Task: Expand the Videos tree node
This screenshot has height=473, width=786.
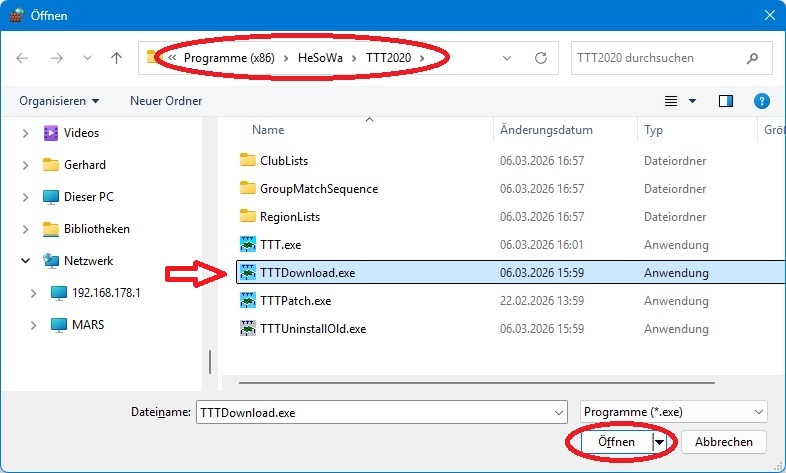Action: pos(26,133)
